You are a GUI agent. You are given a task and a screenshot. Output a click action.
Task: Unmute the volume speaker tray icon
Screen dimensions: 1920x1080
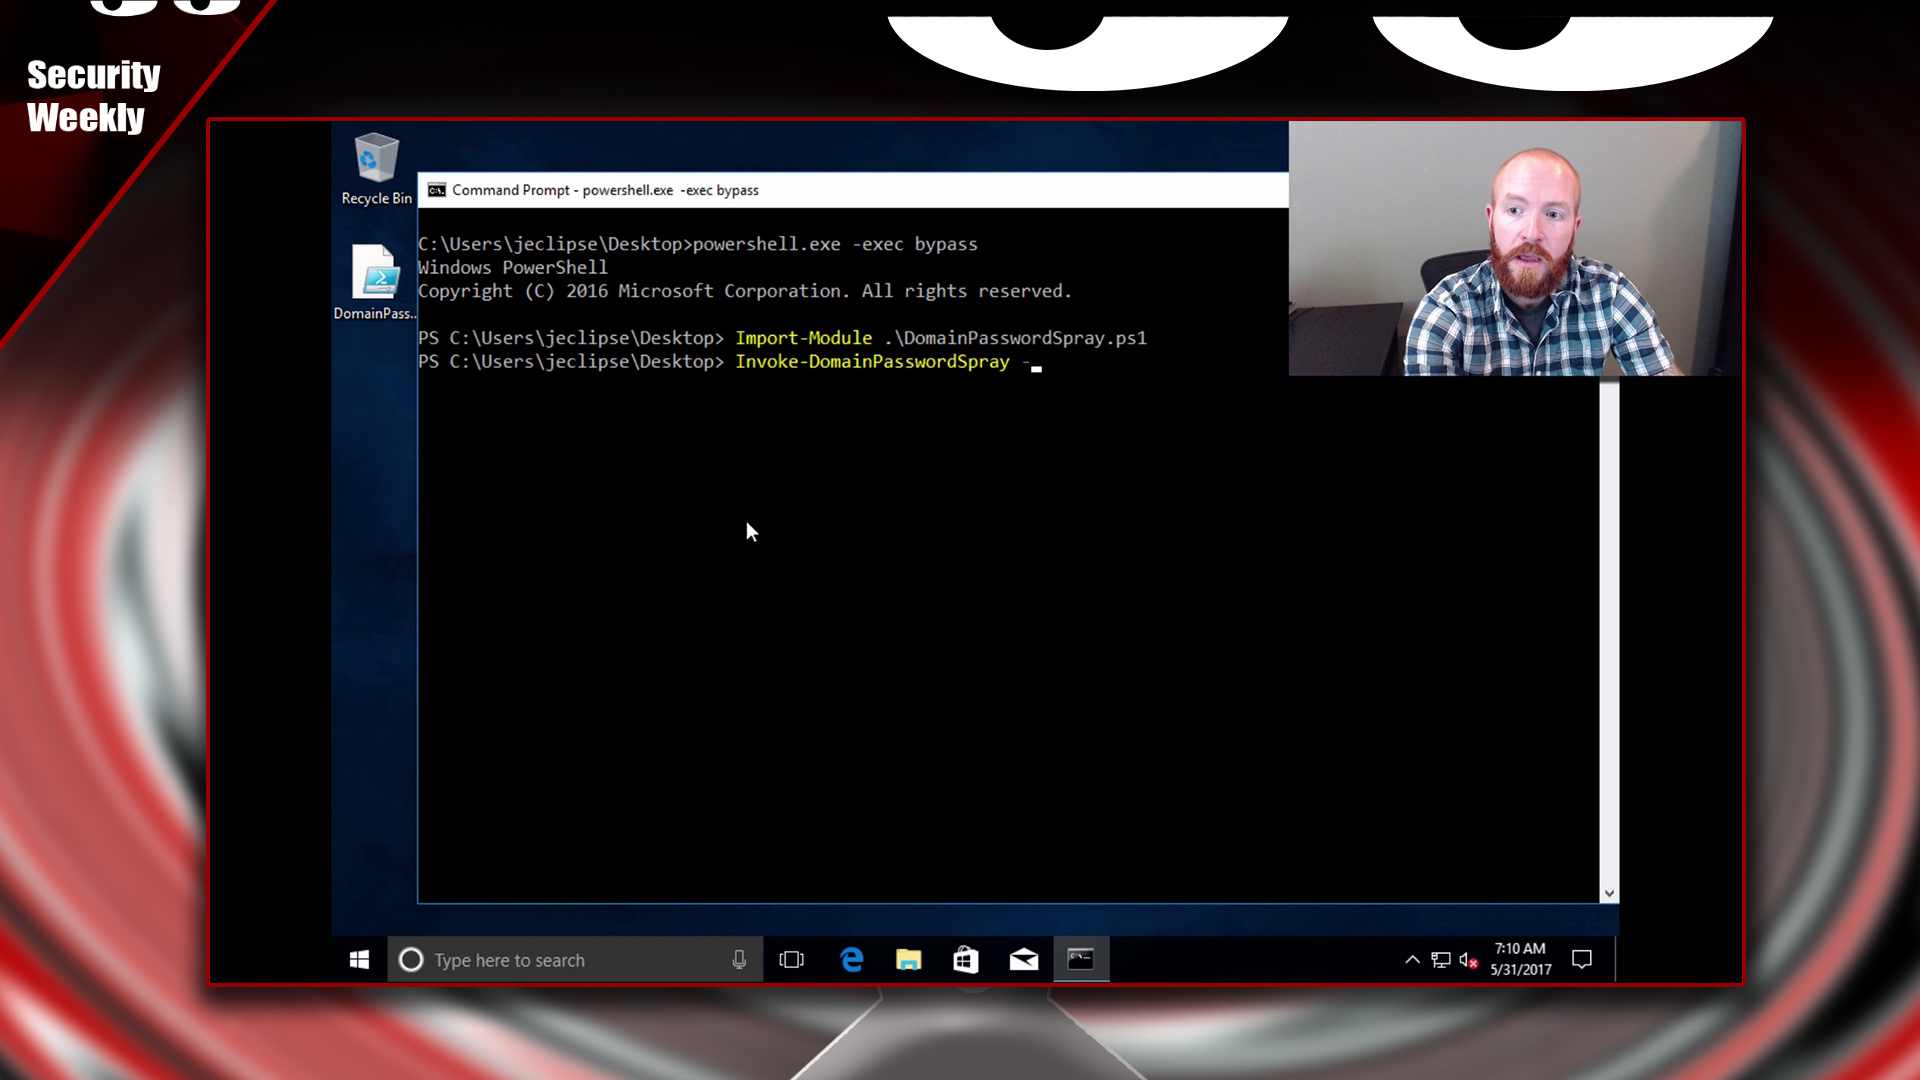point(1468,960)
